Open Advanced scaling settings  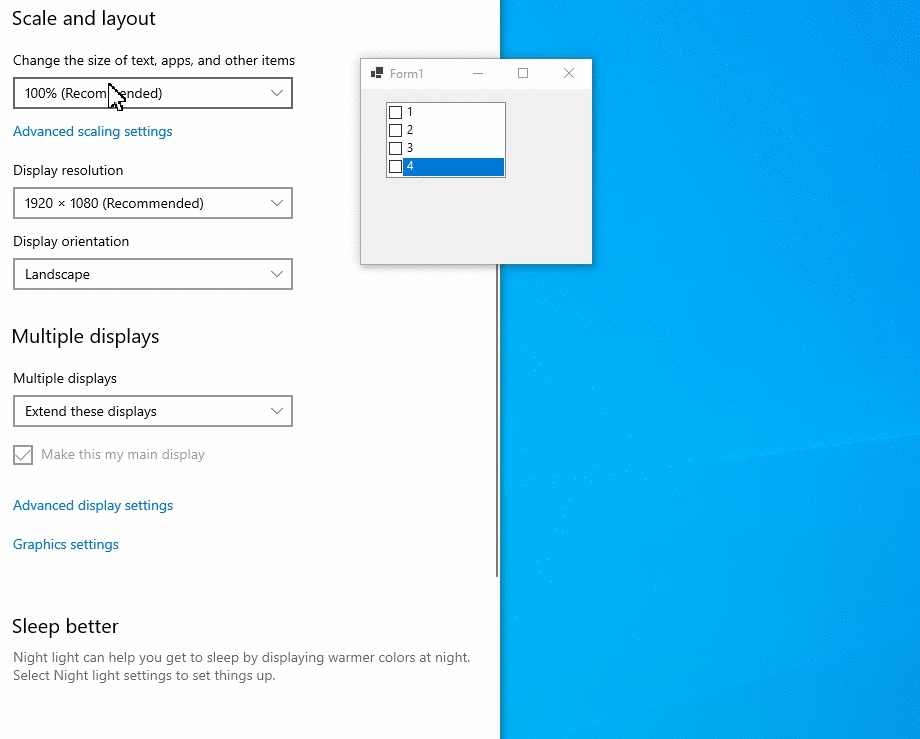(x=92, y=131)
